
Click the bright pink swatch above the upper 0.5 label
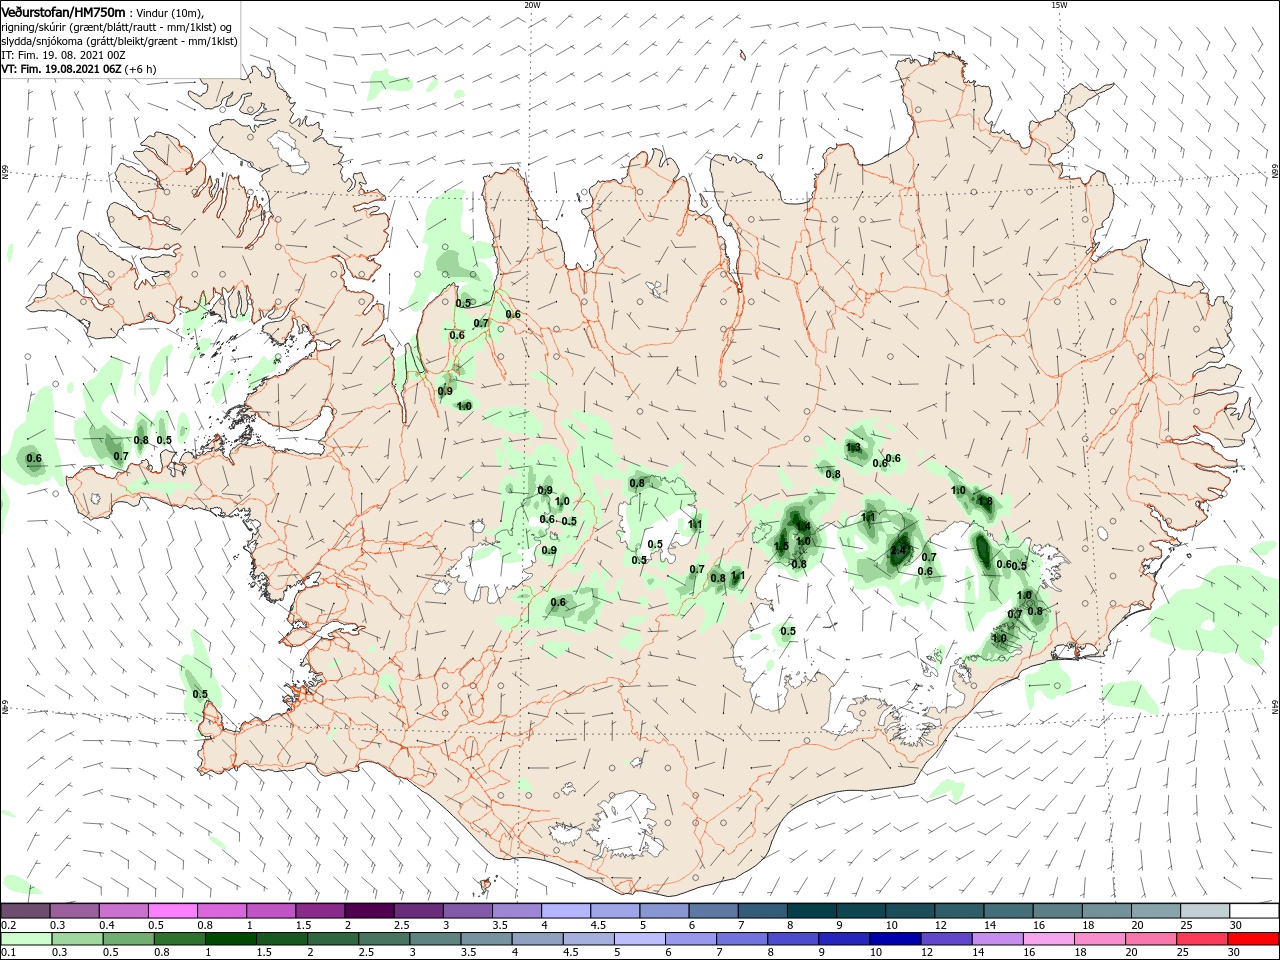click(172, 911)
